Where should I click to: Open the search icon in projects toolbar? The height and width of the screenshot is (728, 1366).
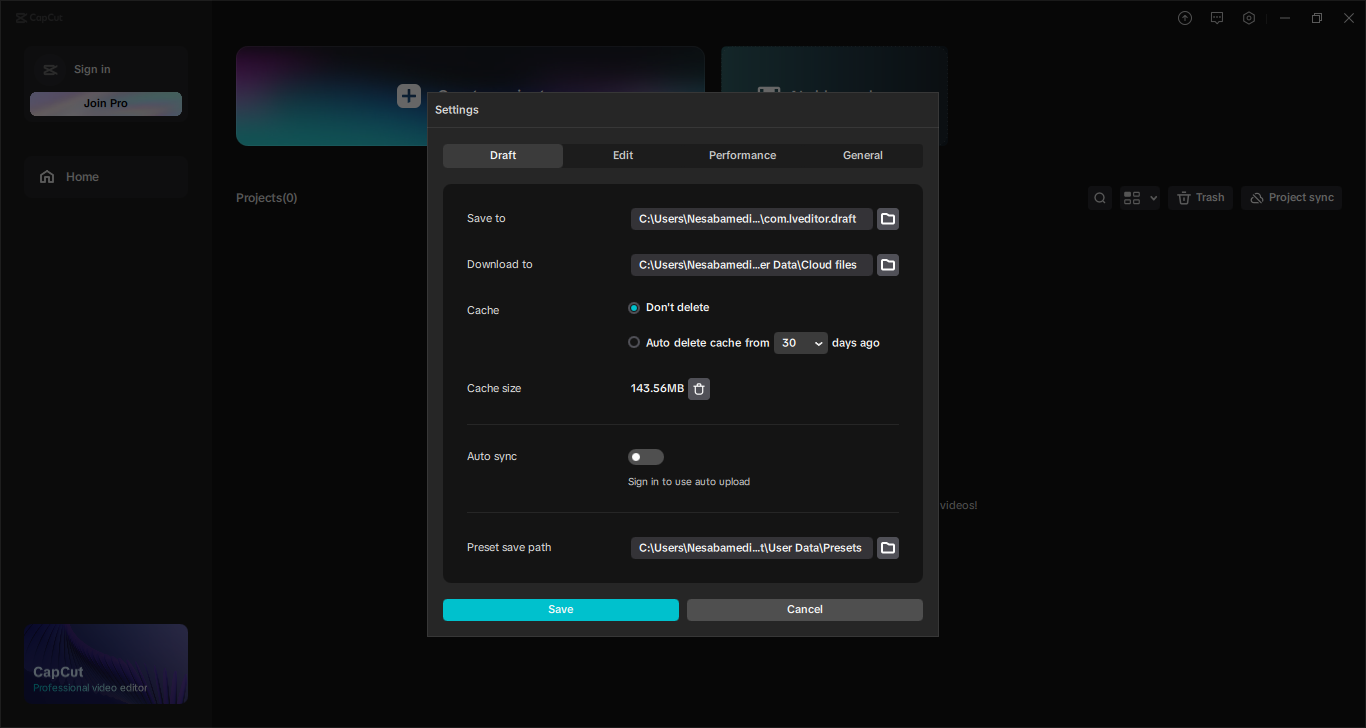click(1100, 198)
